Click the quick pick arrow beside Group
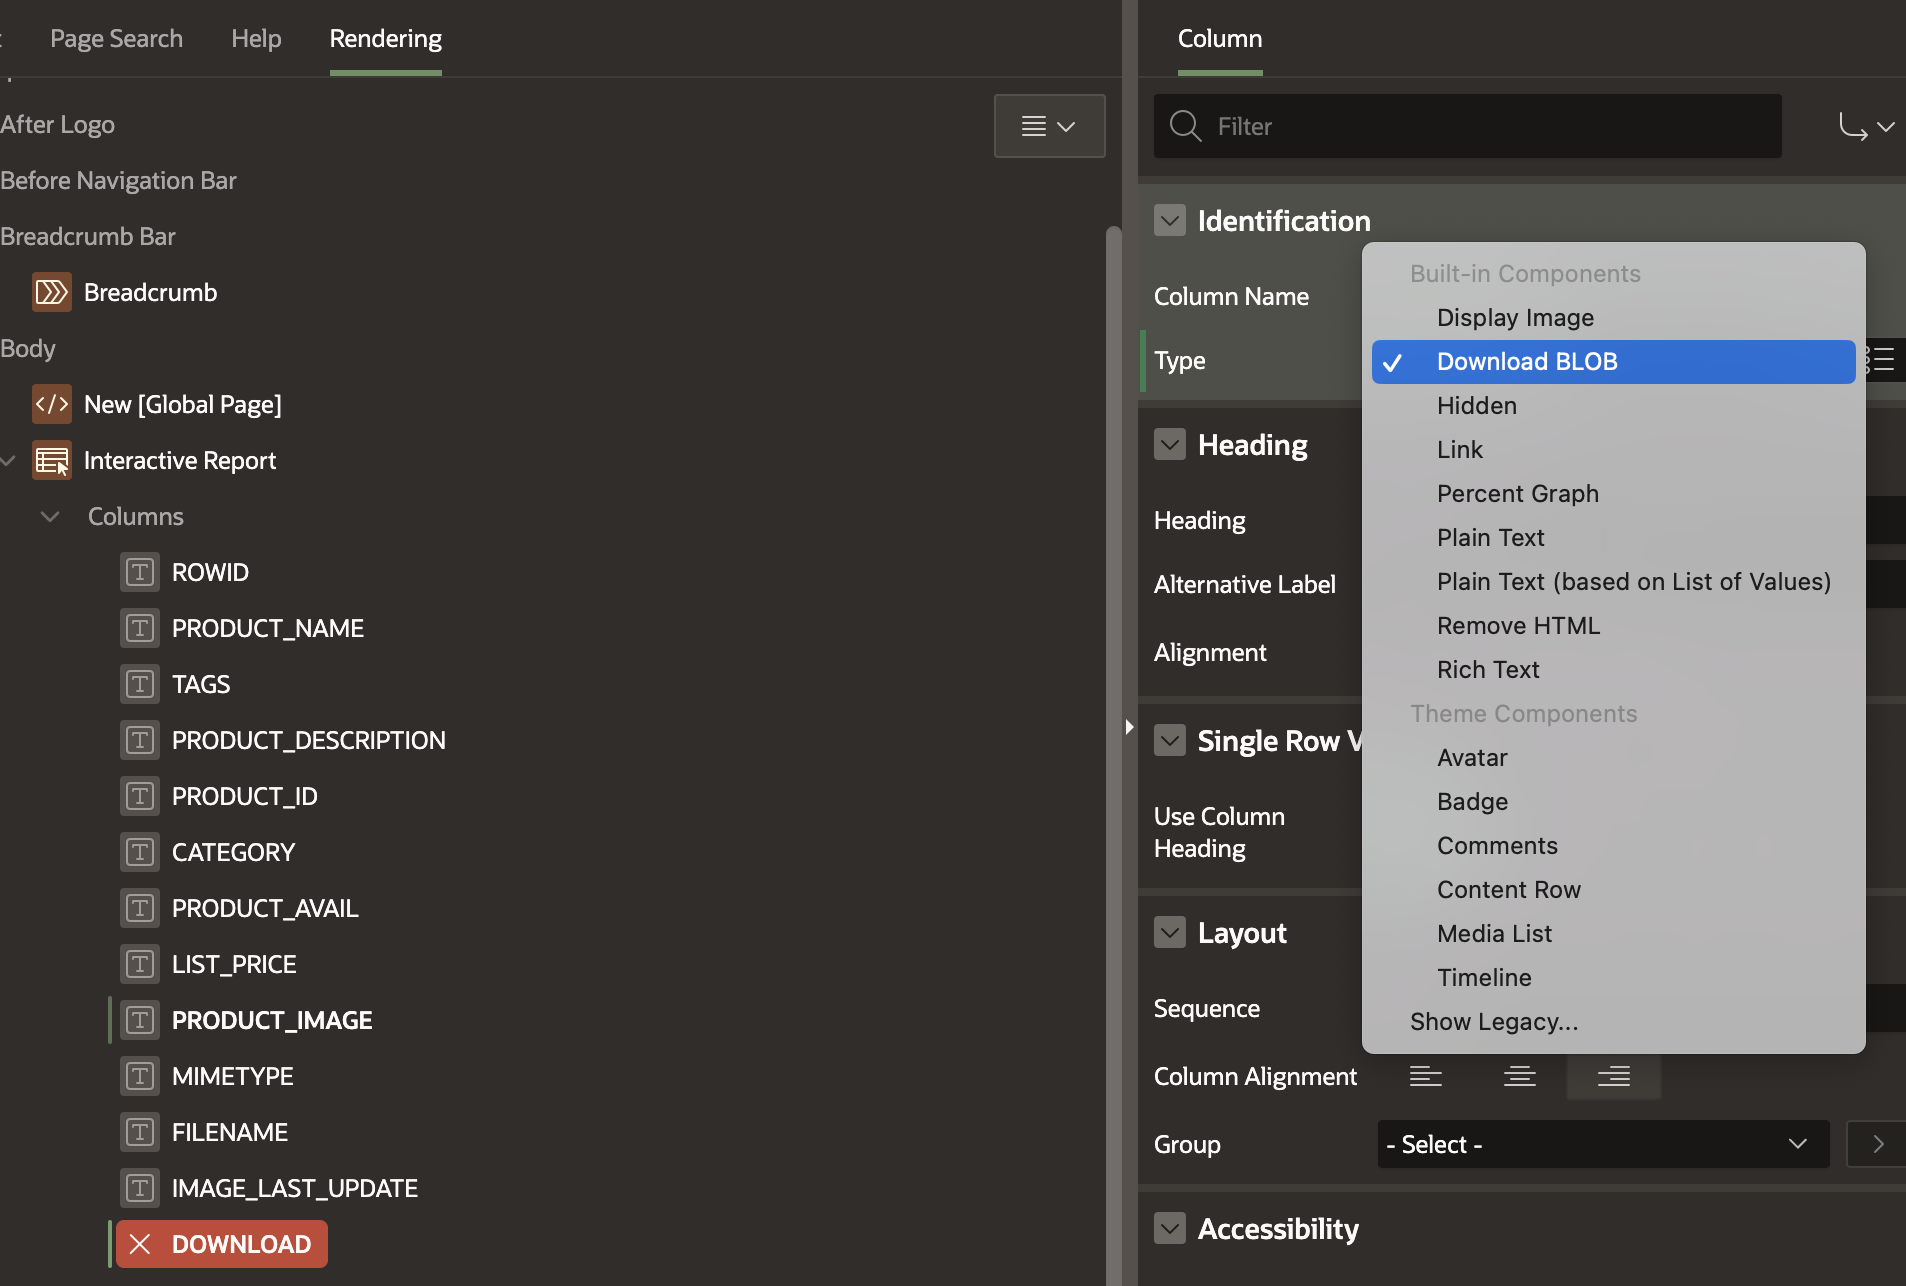 [1877, 1143]
